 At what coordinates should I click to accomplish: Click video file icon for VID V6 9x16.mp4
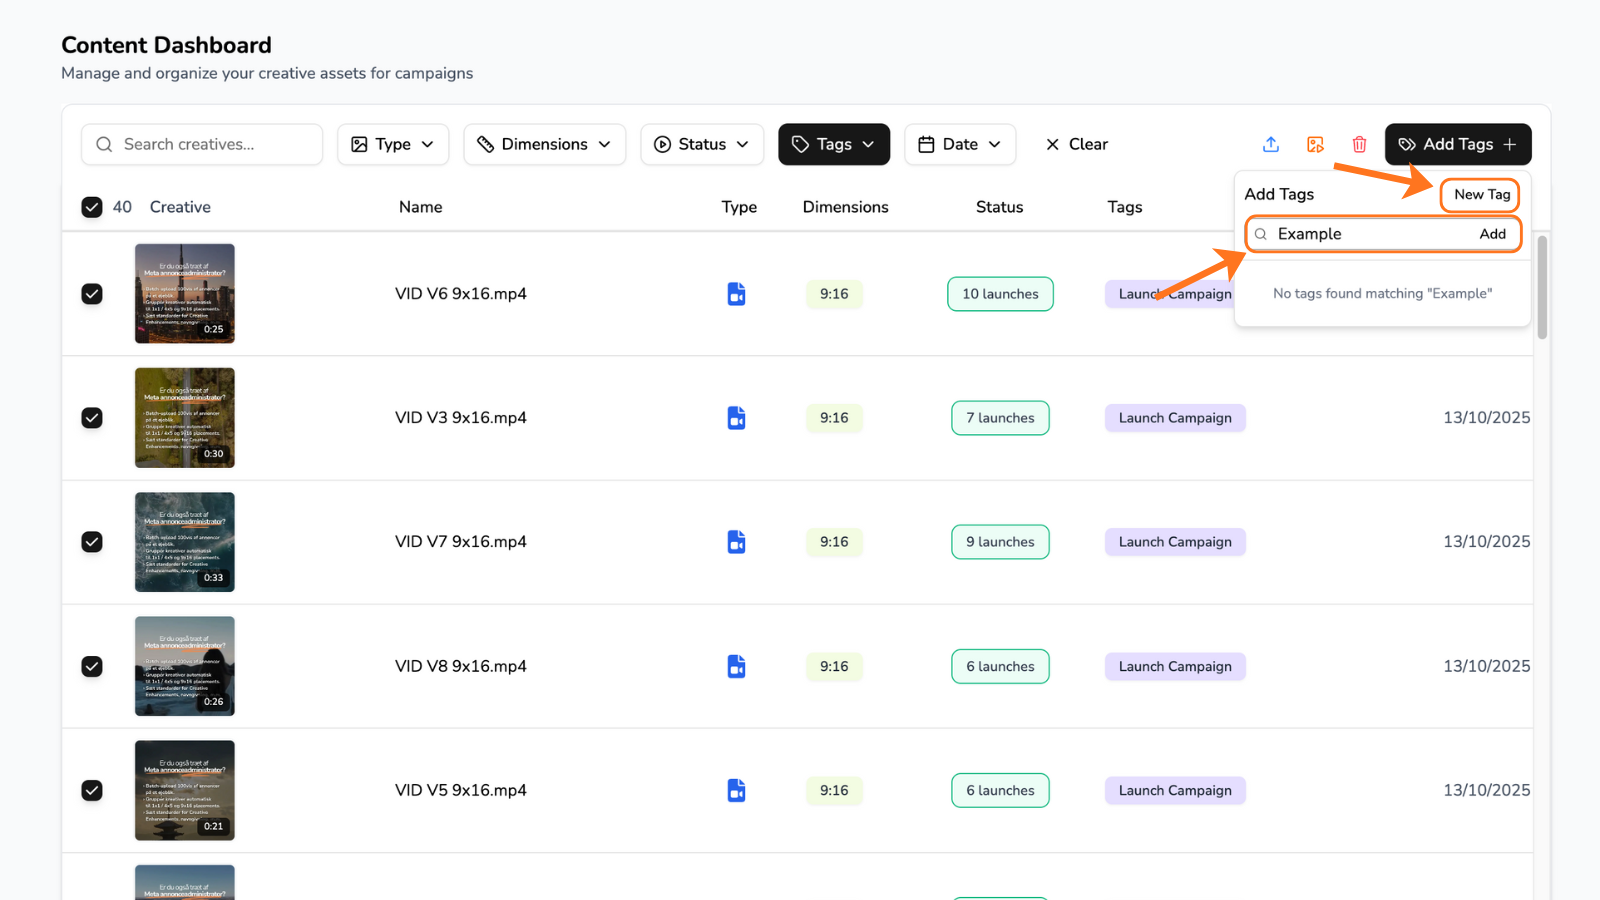click(736, 294)
